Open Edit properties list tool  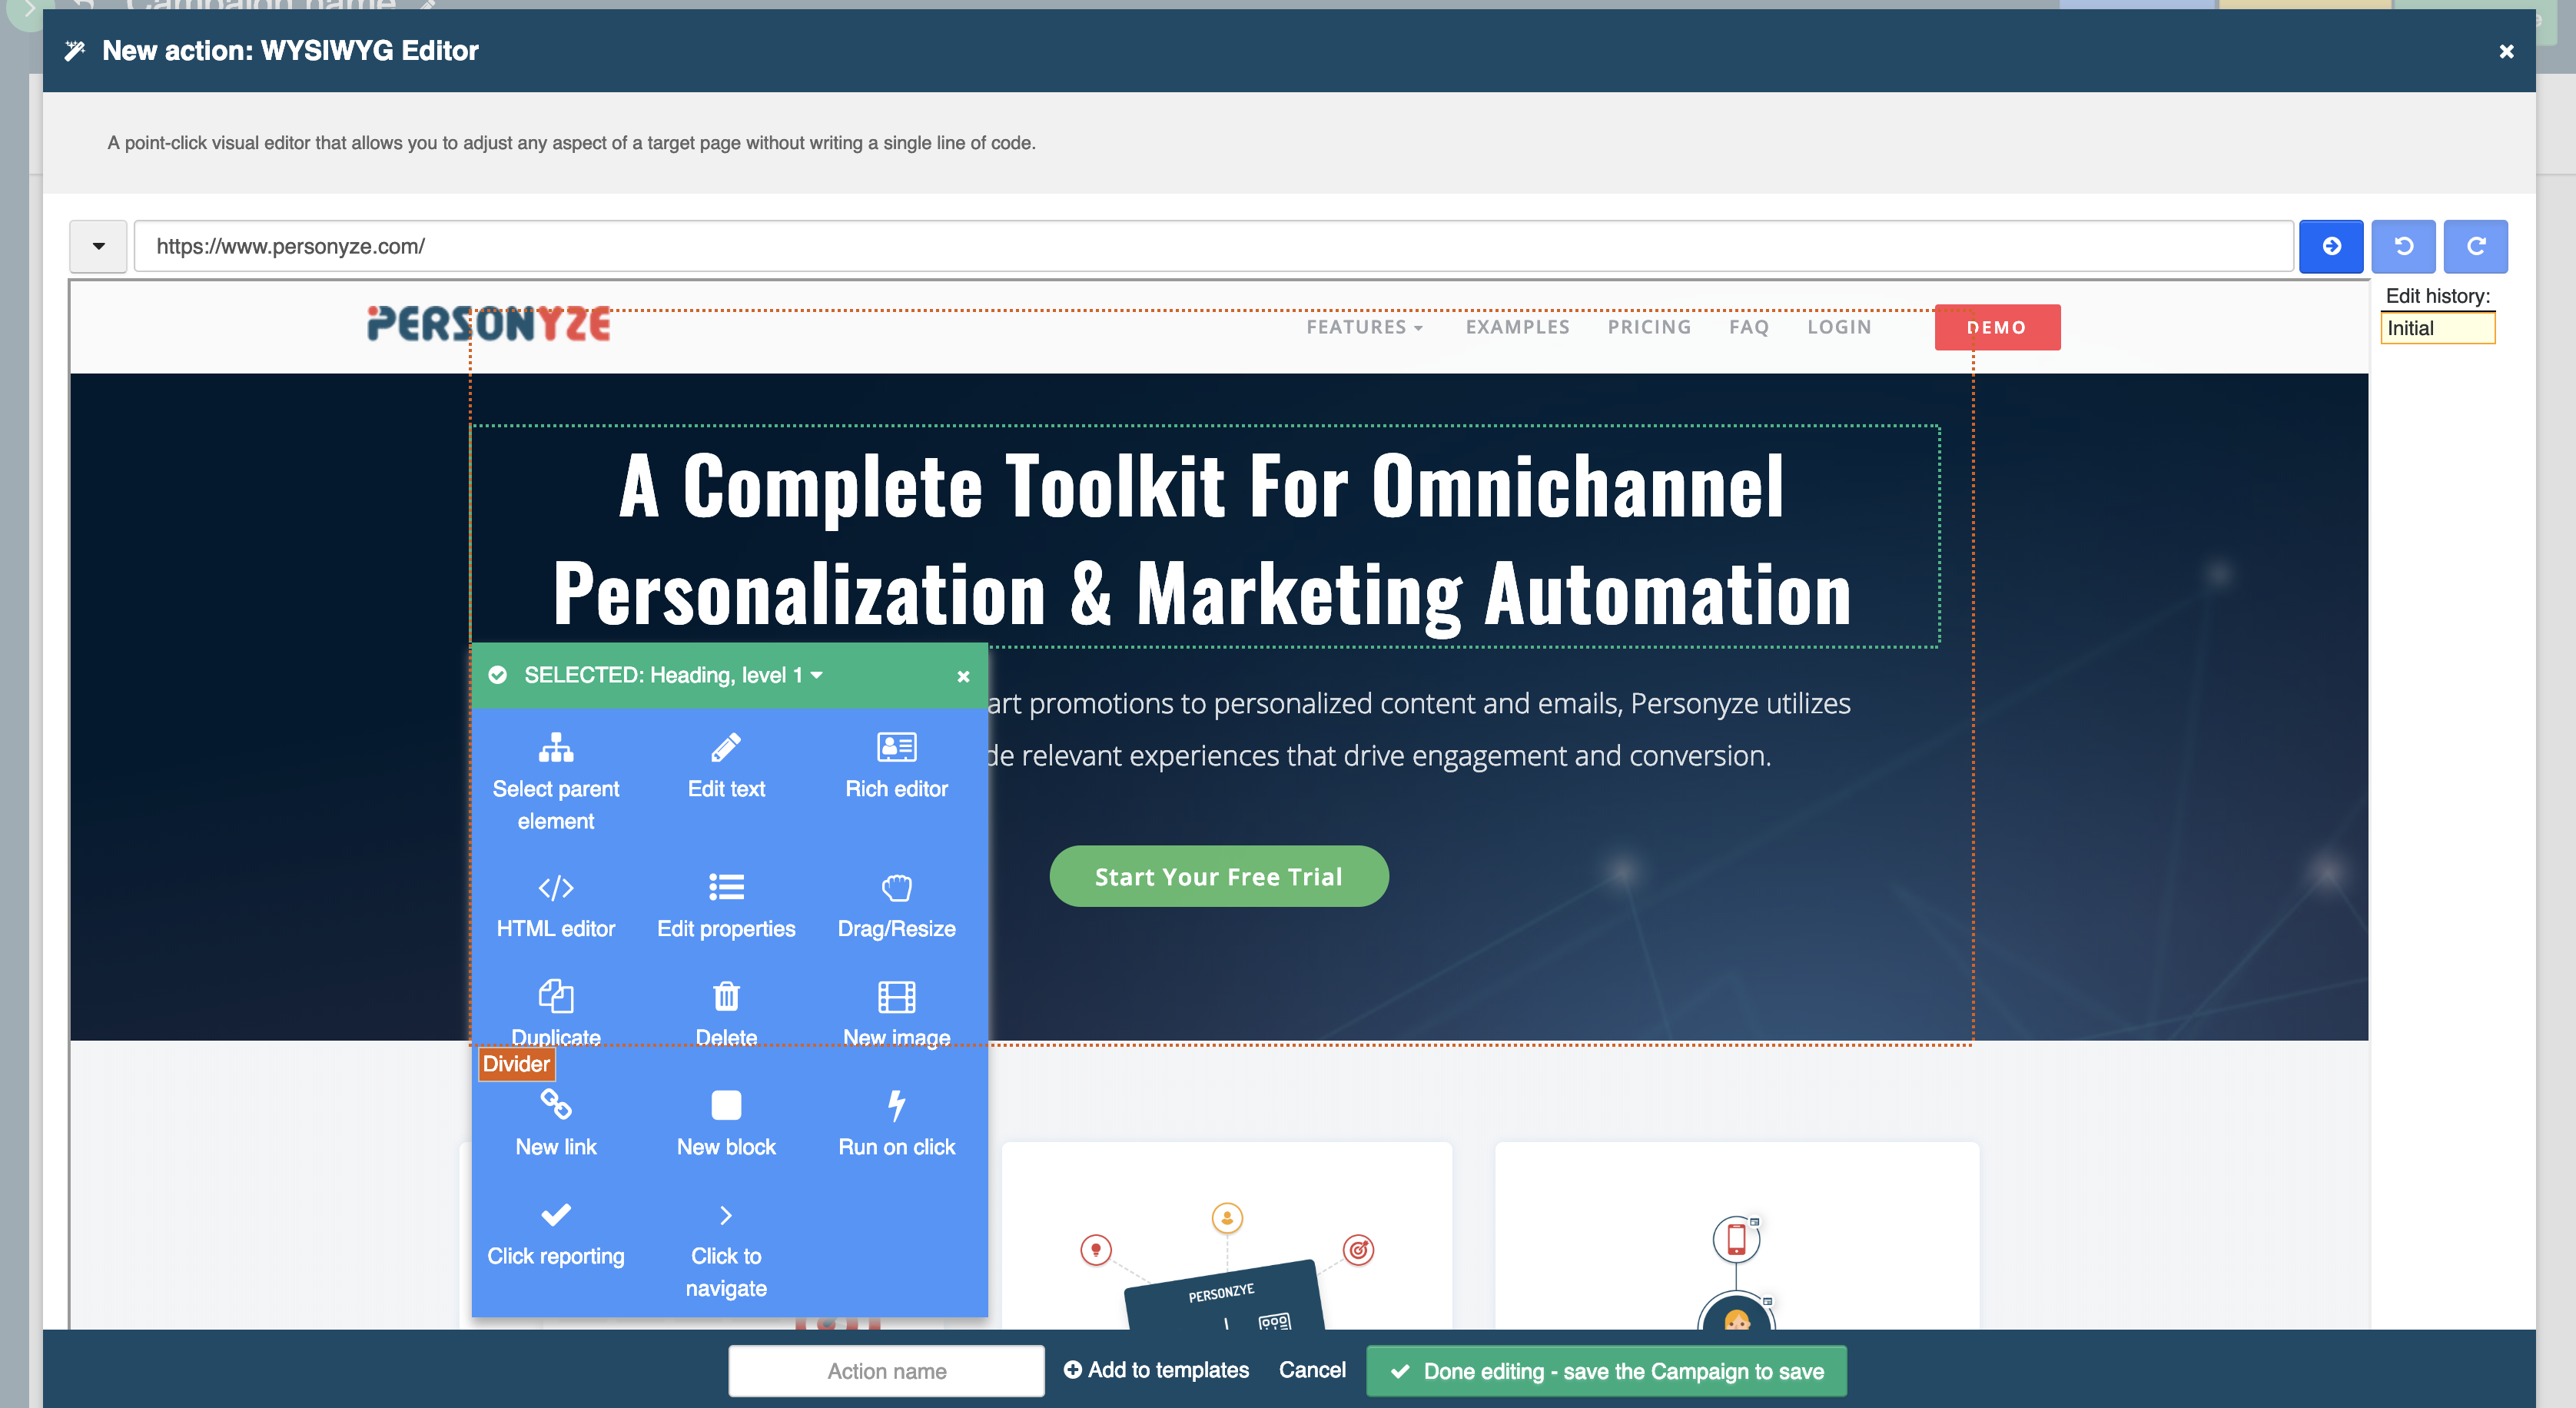[x=726, y=906]
